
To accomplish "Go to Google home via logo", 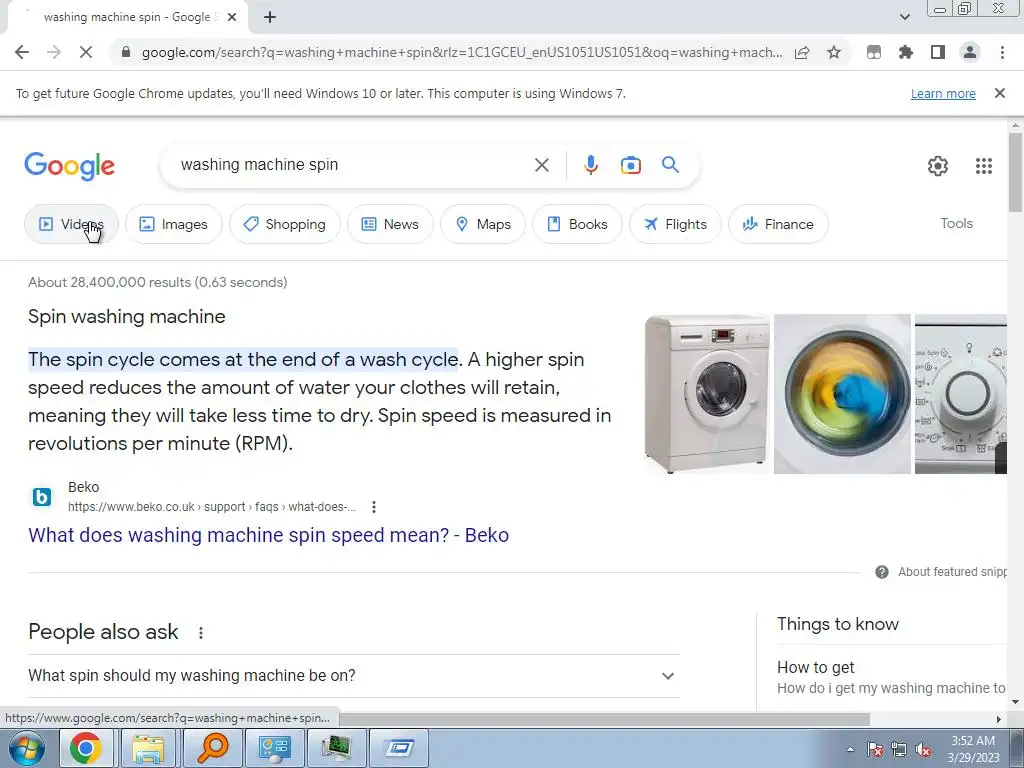I will pyautogui.click(x=69, y=166).
